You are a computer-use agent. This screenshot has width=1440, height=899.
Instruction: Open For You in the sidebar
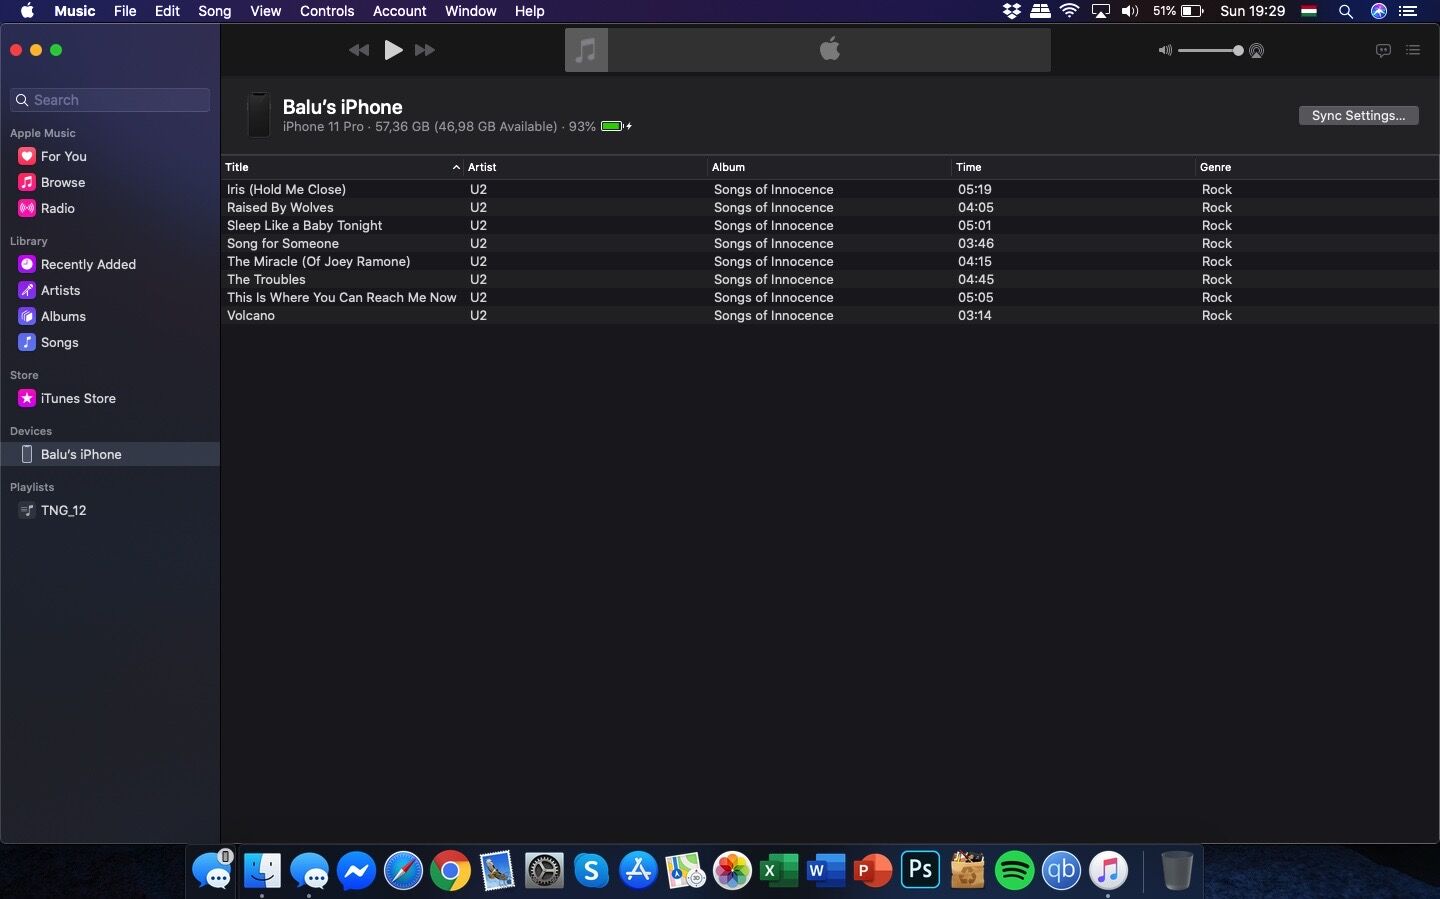click(63, 156)
